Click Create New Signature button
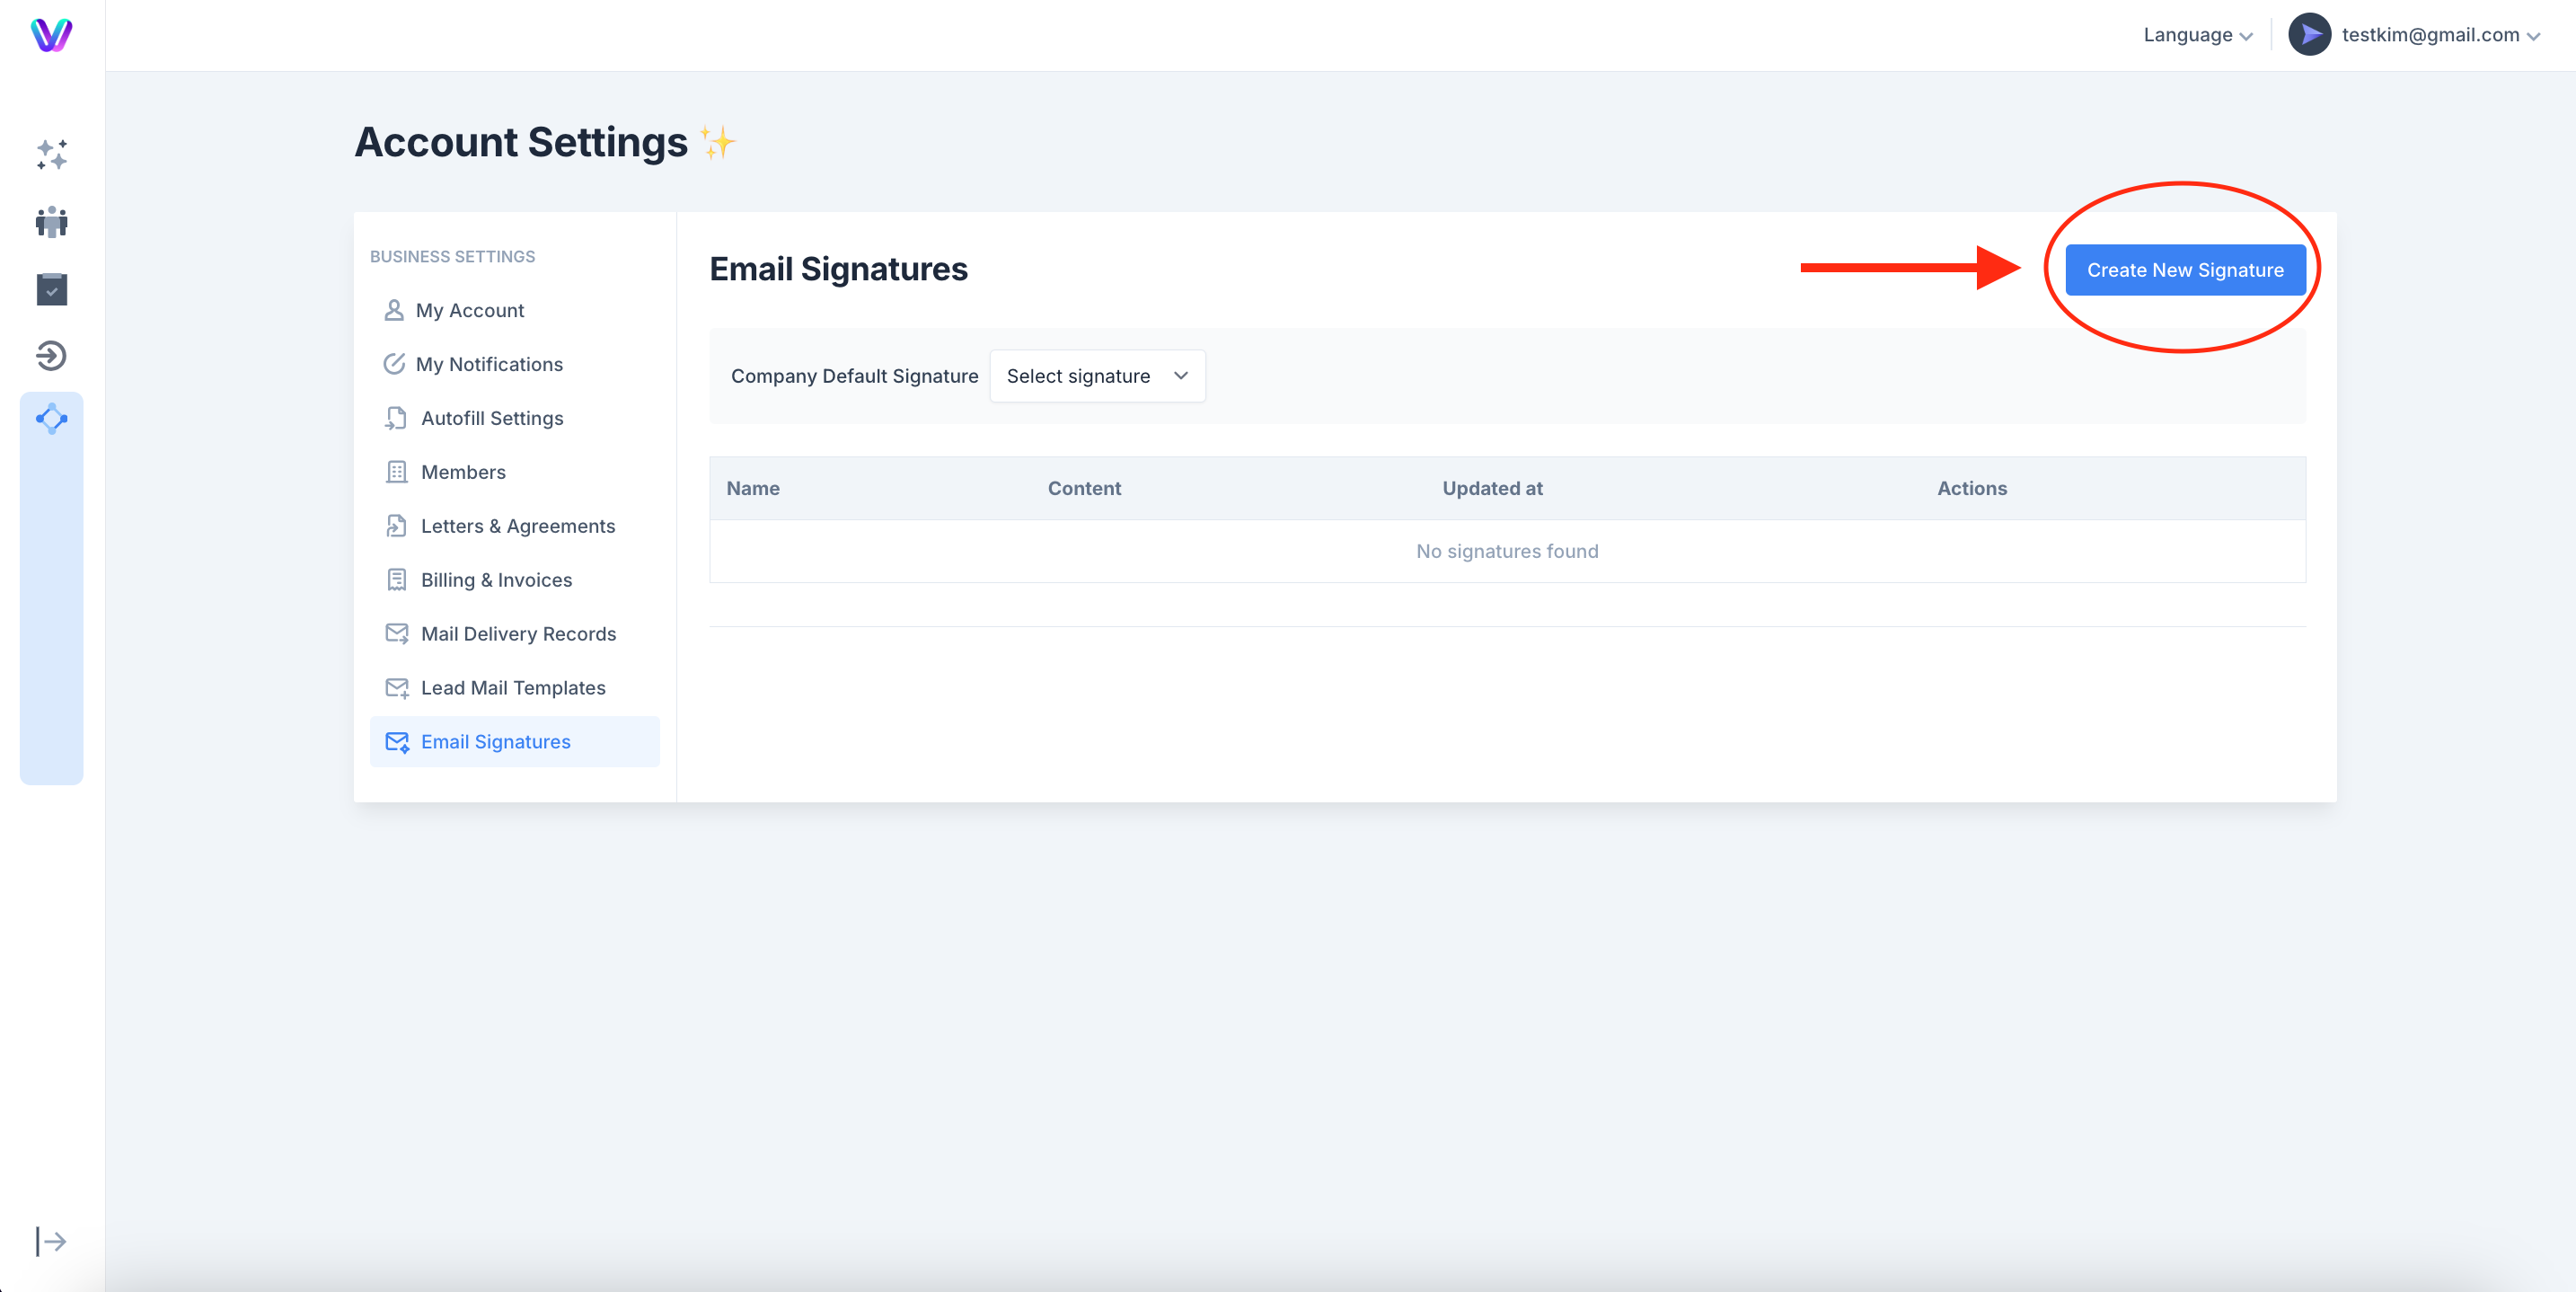This screenshot has width=2576, height=1292. (x=2185, y=270)
